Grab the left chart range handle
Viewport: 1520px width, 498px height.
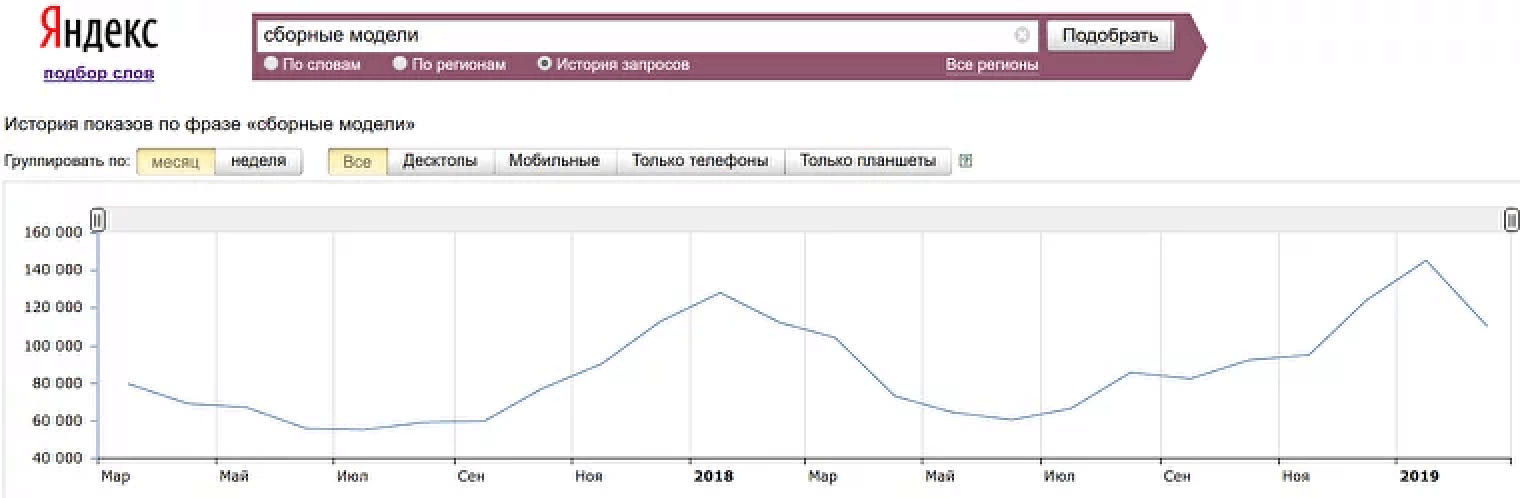coord(98,219)
